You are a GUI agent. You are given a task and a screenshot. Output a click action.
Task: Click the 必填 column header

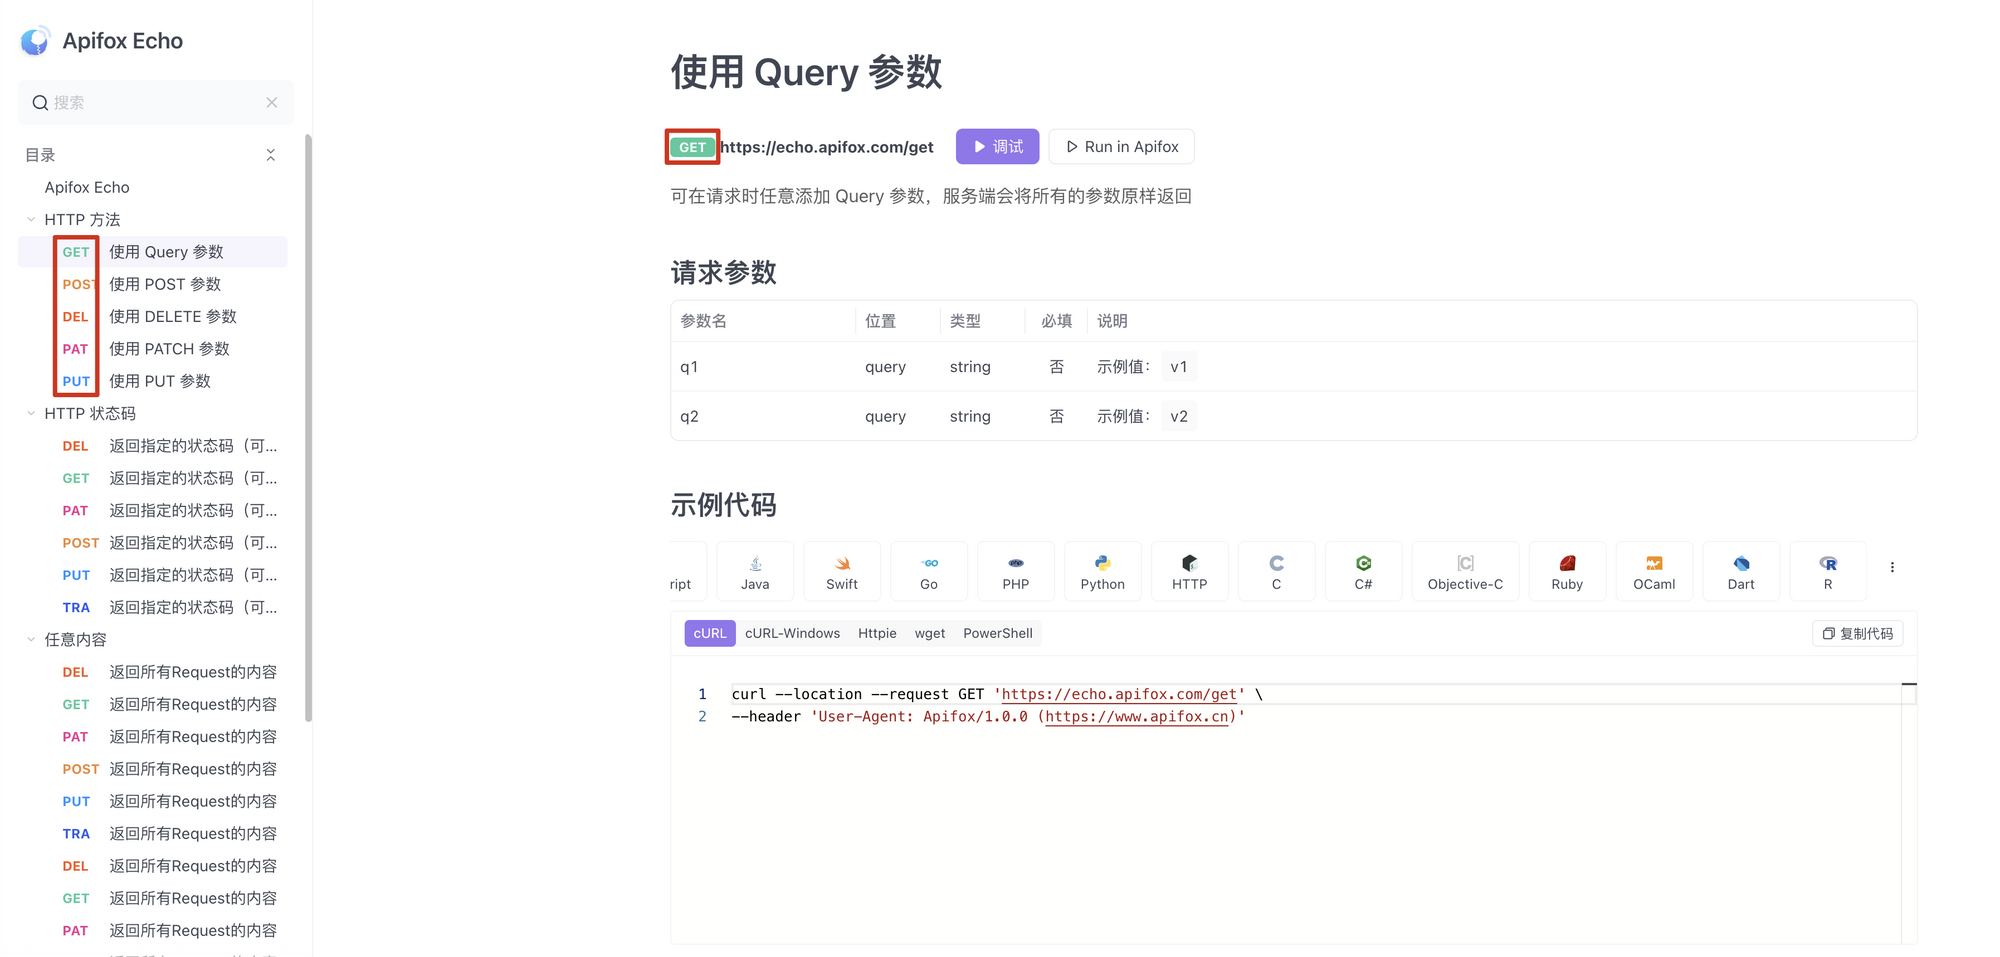tap(1056, 321)
